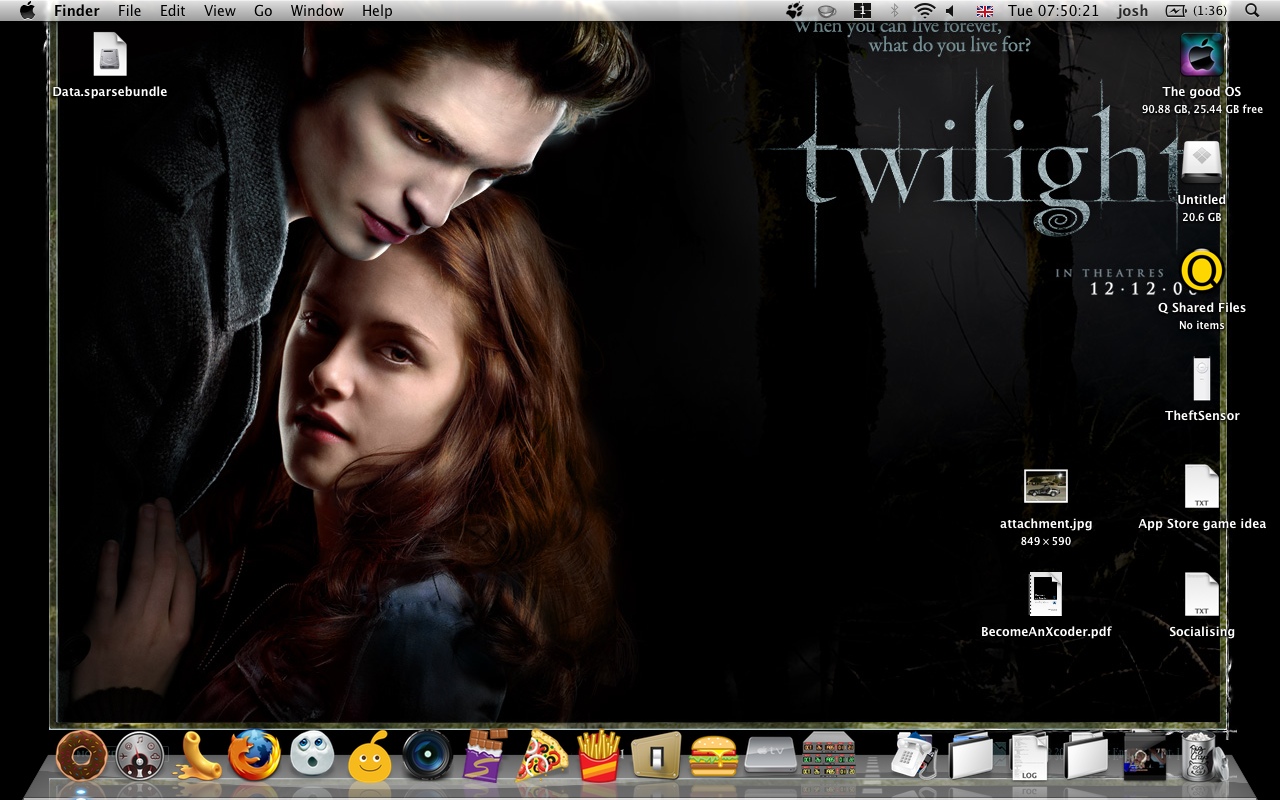Click the (1:36) battery time remaining
Screen dimensions: 1280x800
(x=1210, y=11)
